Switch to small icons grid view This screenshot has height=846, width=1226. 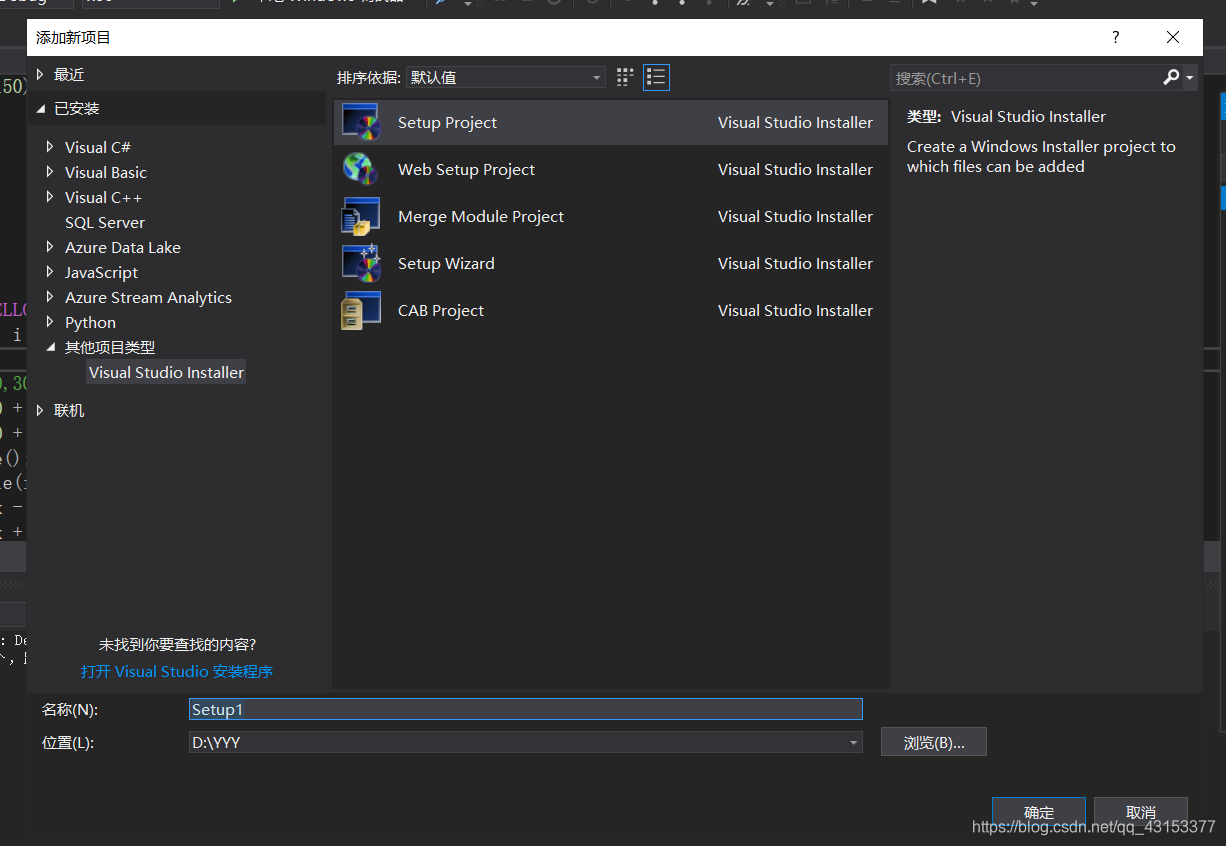[x=625, y=77]
